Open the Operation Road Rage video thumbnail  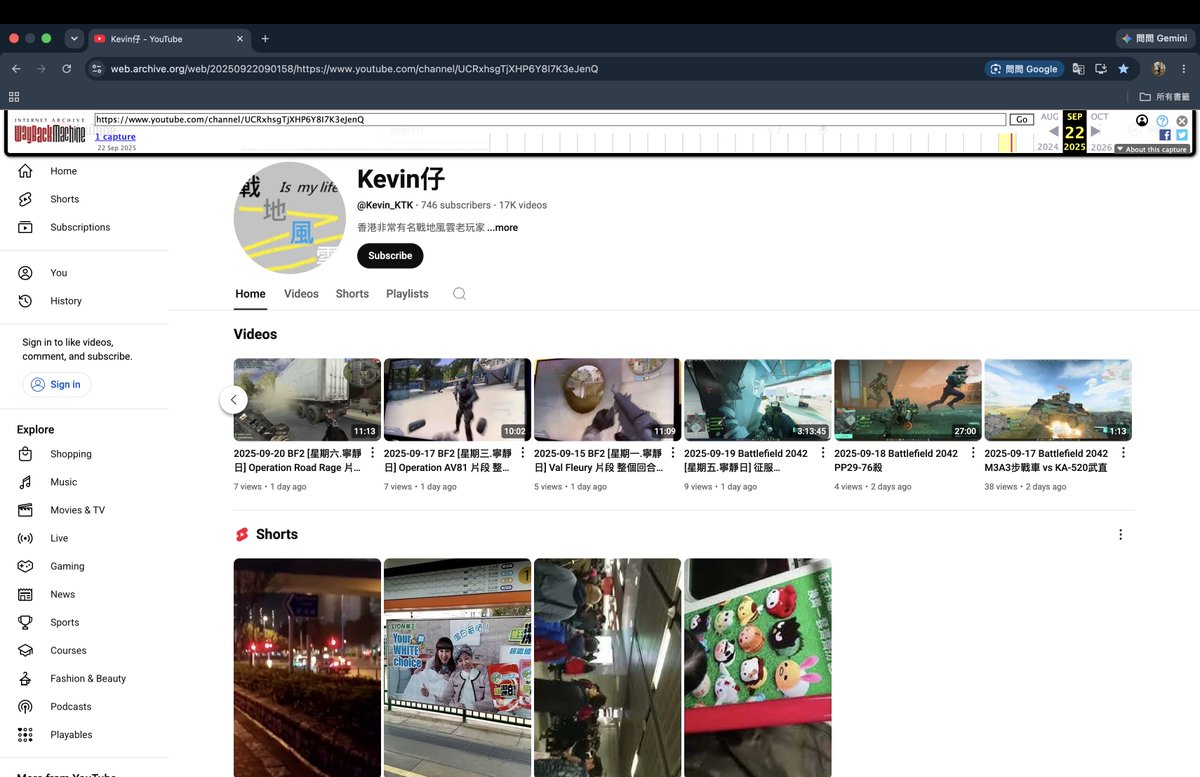point(307,400)
